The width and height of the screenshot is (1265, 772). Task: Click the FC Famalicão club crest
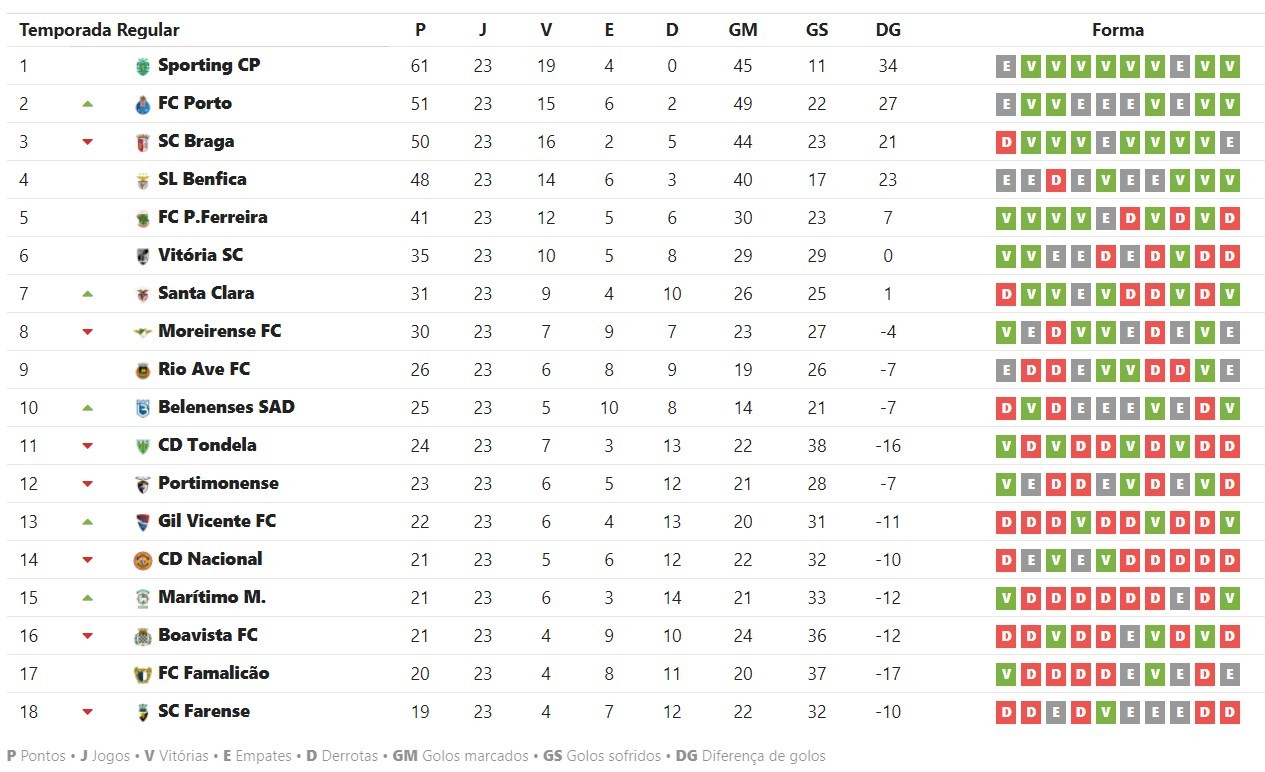coord(142,675)
